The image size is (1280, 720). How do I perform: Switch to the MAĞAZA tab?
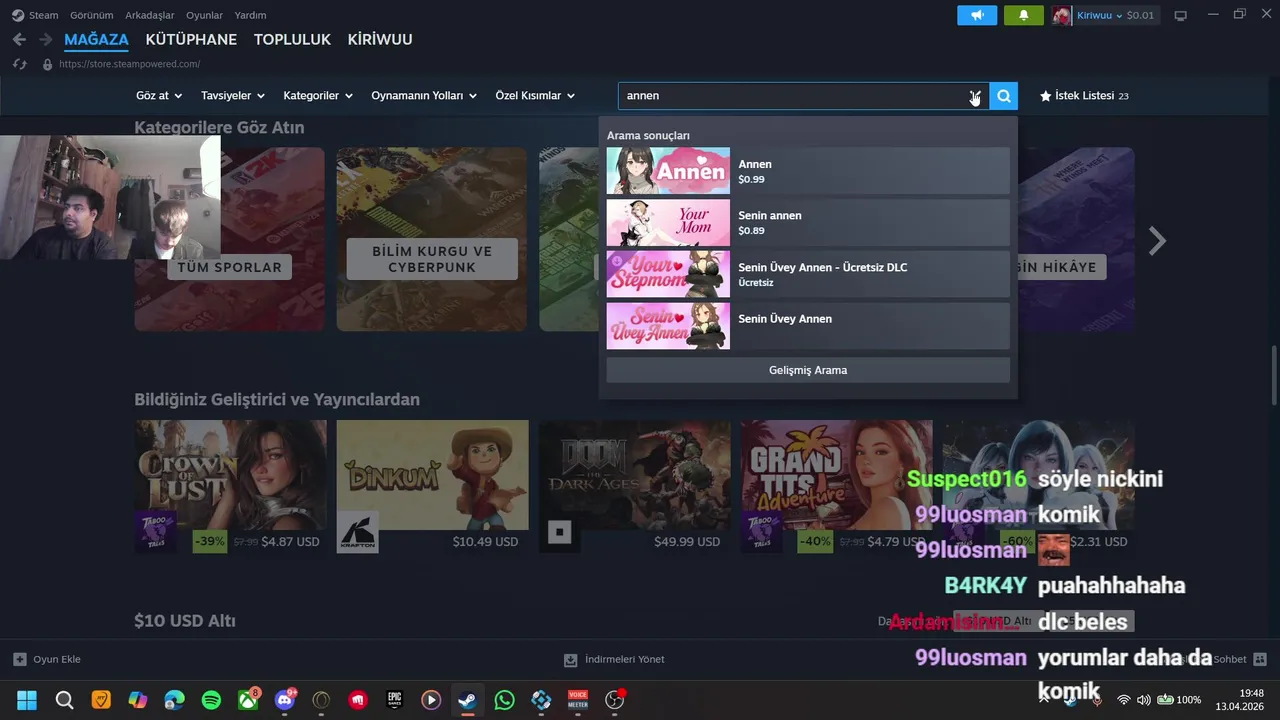pyautogui.click(x=96, y=40)
